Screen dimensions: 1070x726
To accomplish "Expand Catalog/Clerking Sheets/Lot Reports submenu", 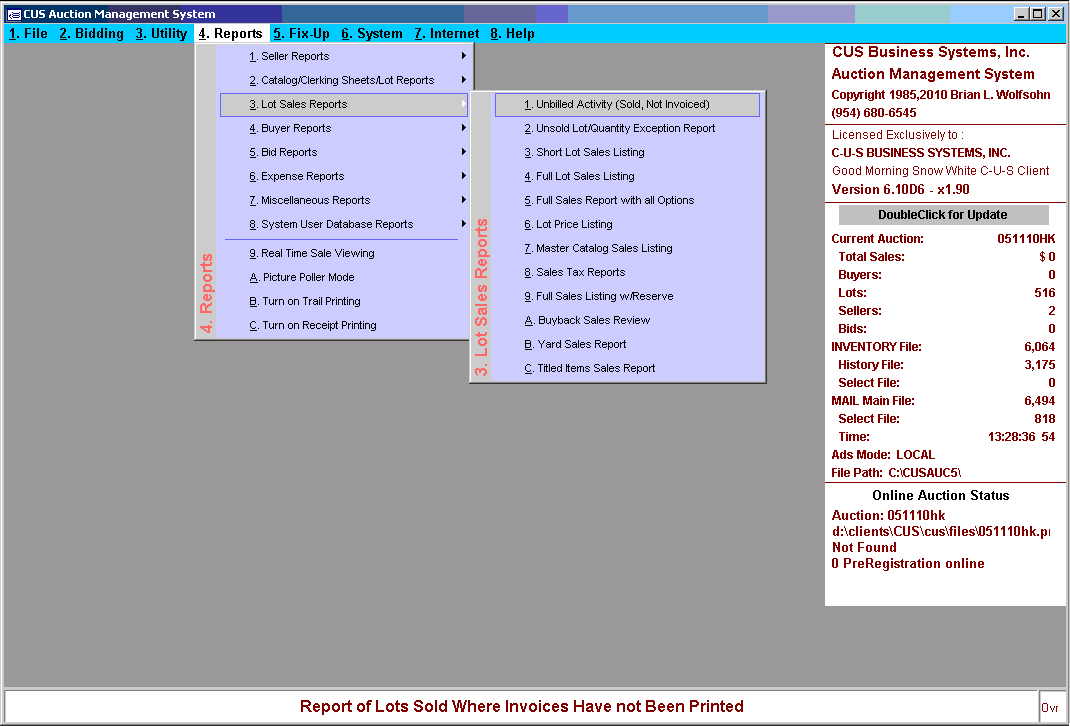I will click(x=344, y=80).
